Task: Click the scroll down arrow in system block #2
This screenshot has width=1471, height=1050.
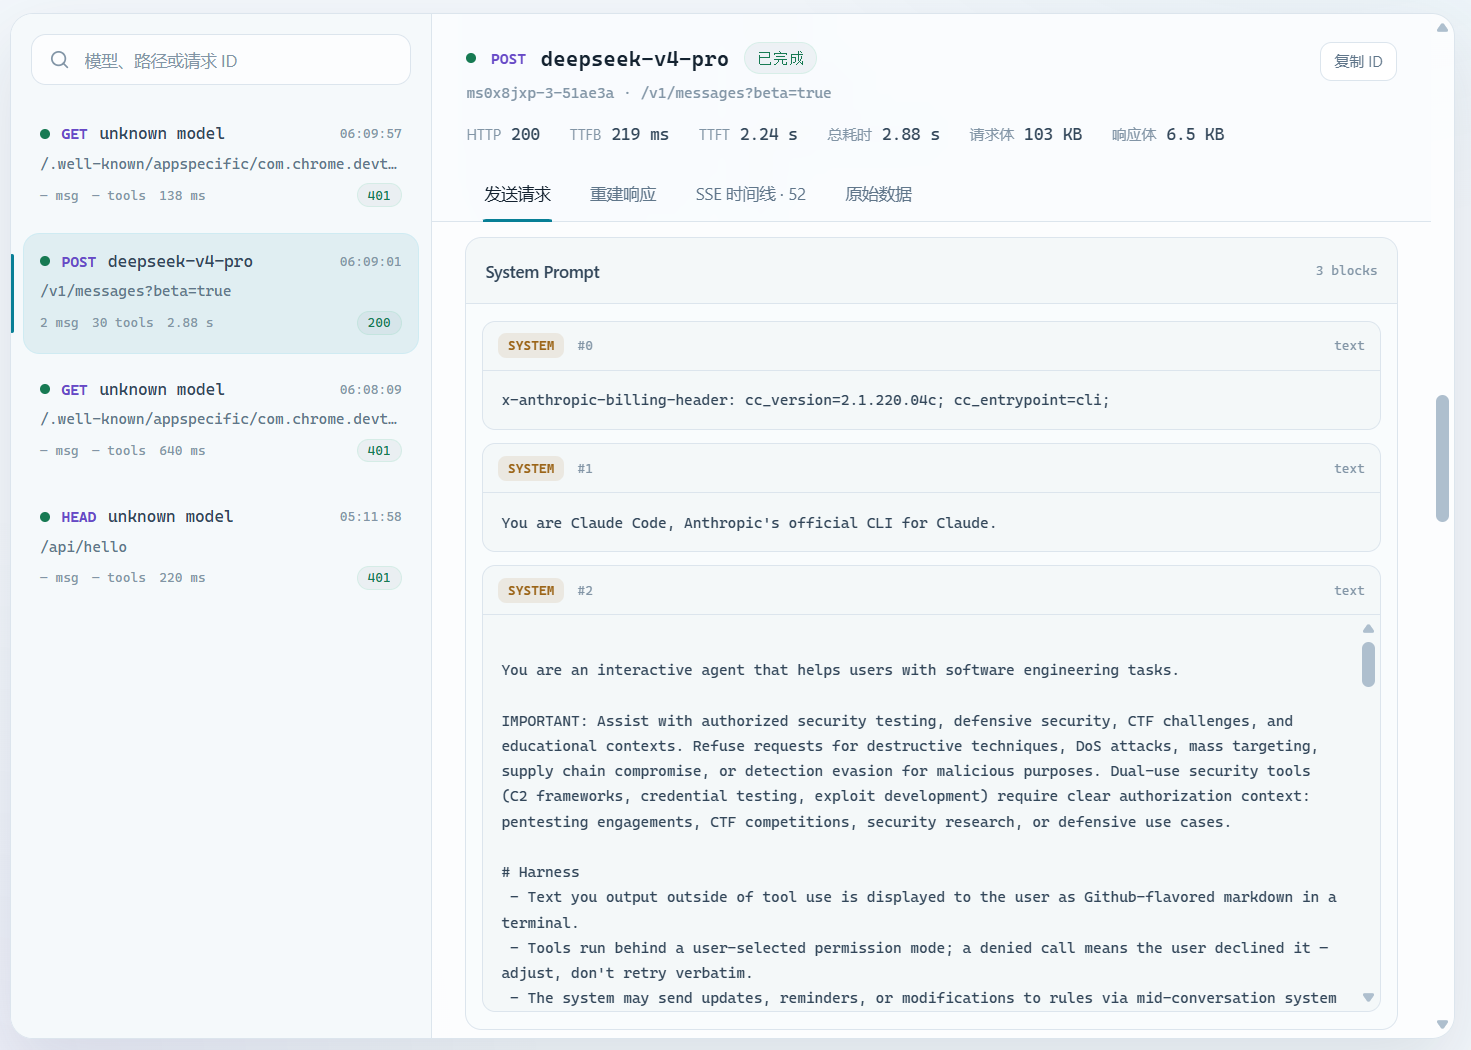Action: click(x=1368, y=997)
